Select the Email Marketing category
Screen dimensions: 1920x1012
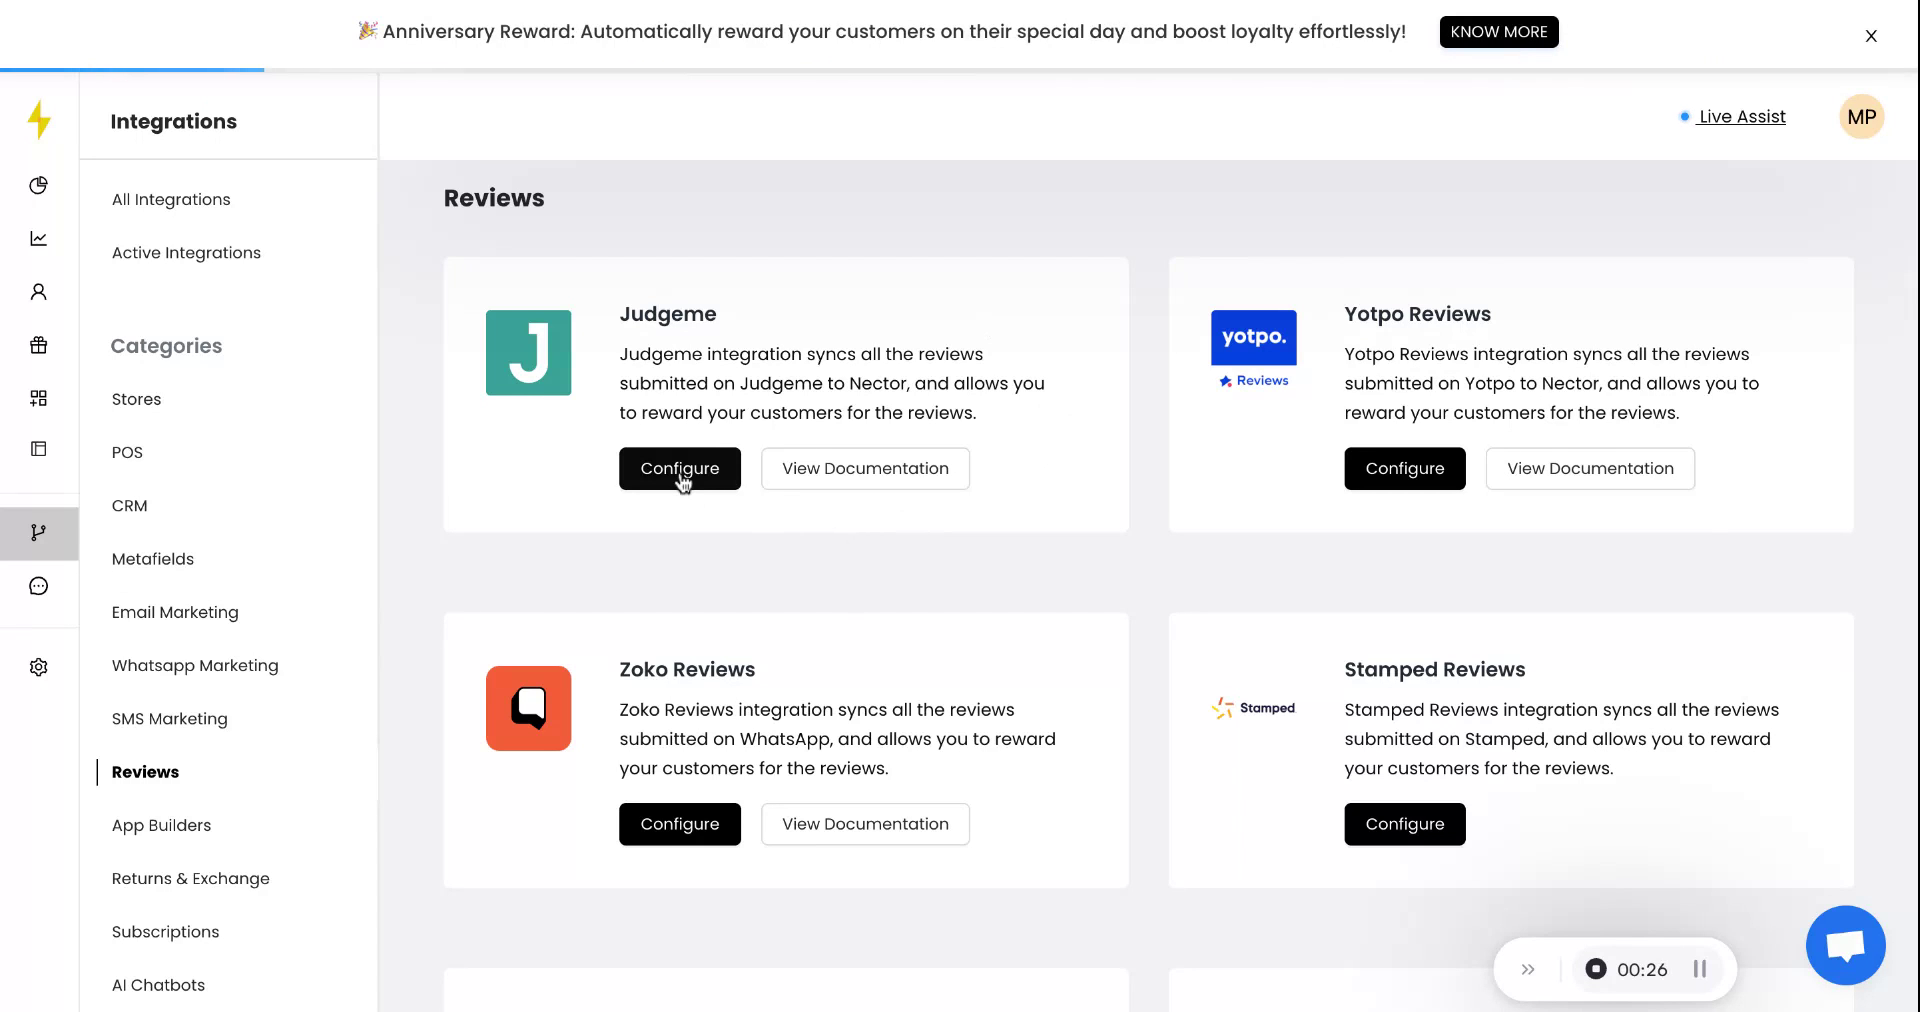175,612
